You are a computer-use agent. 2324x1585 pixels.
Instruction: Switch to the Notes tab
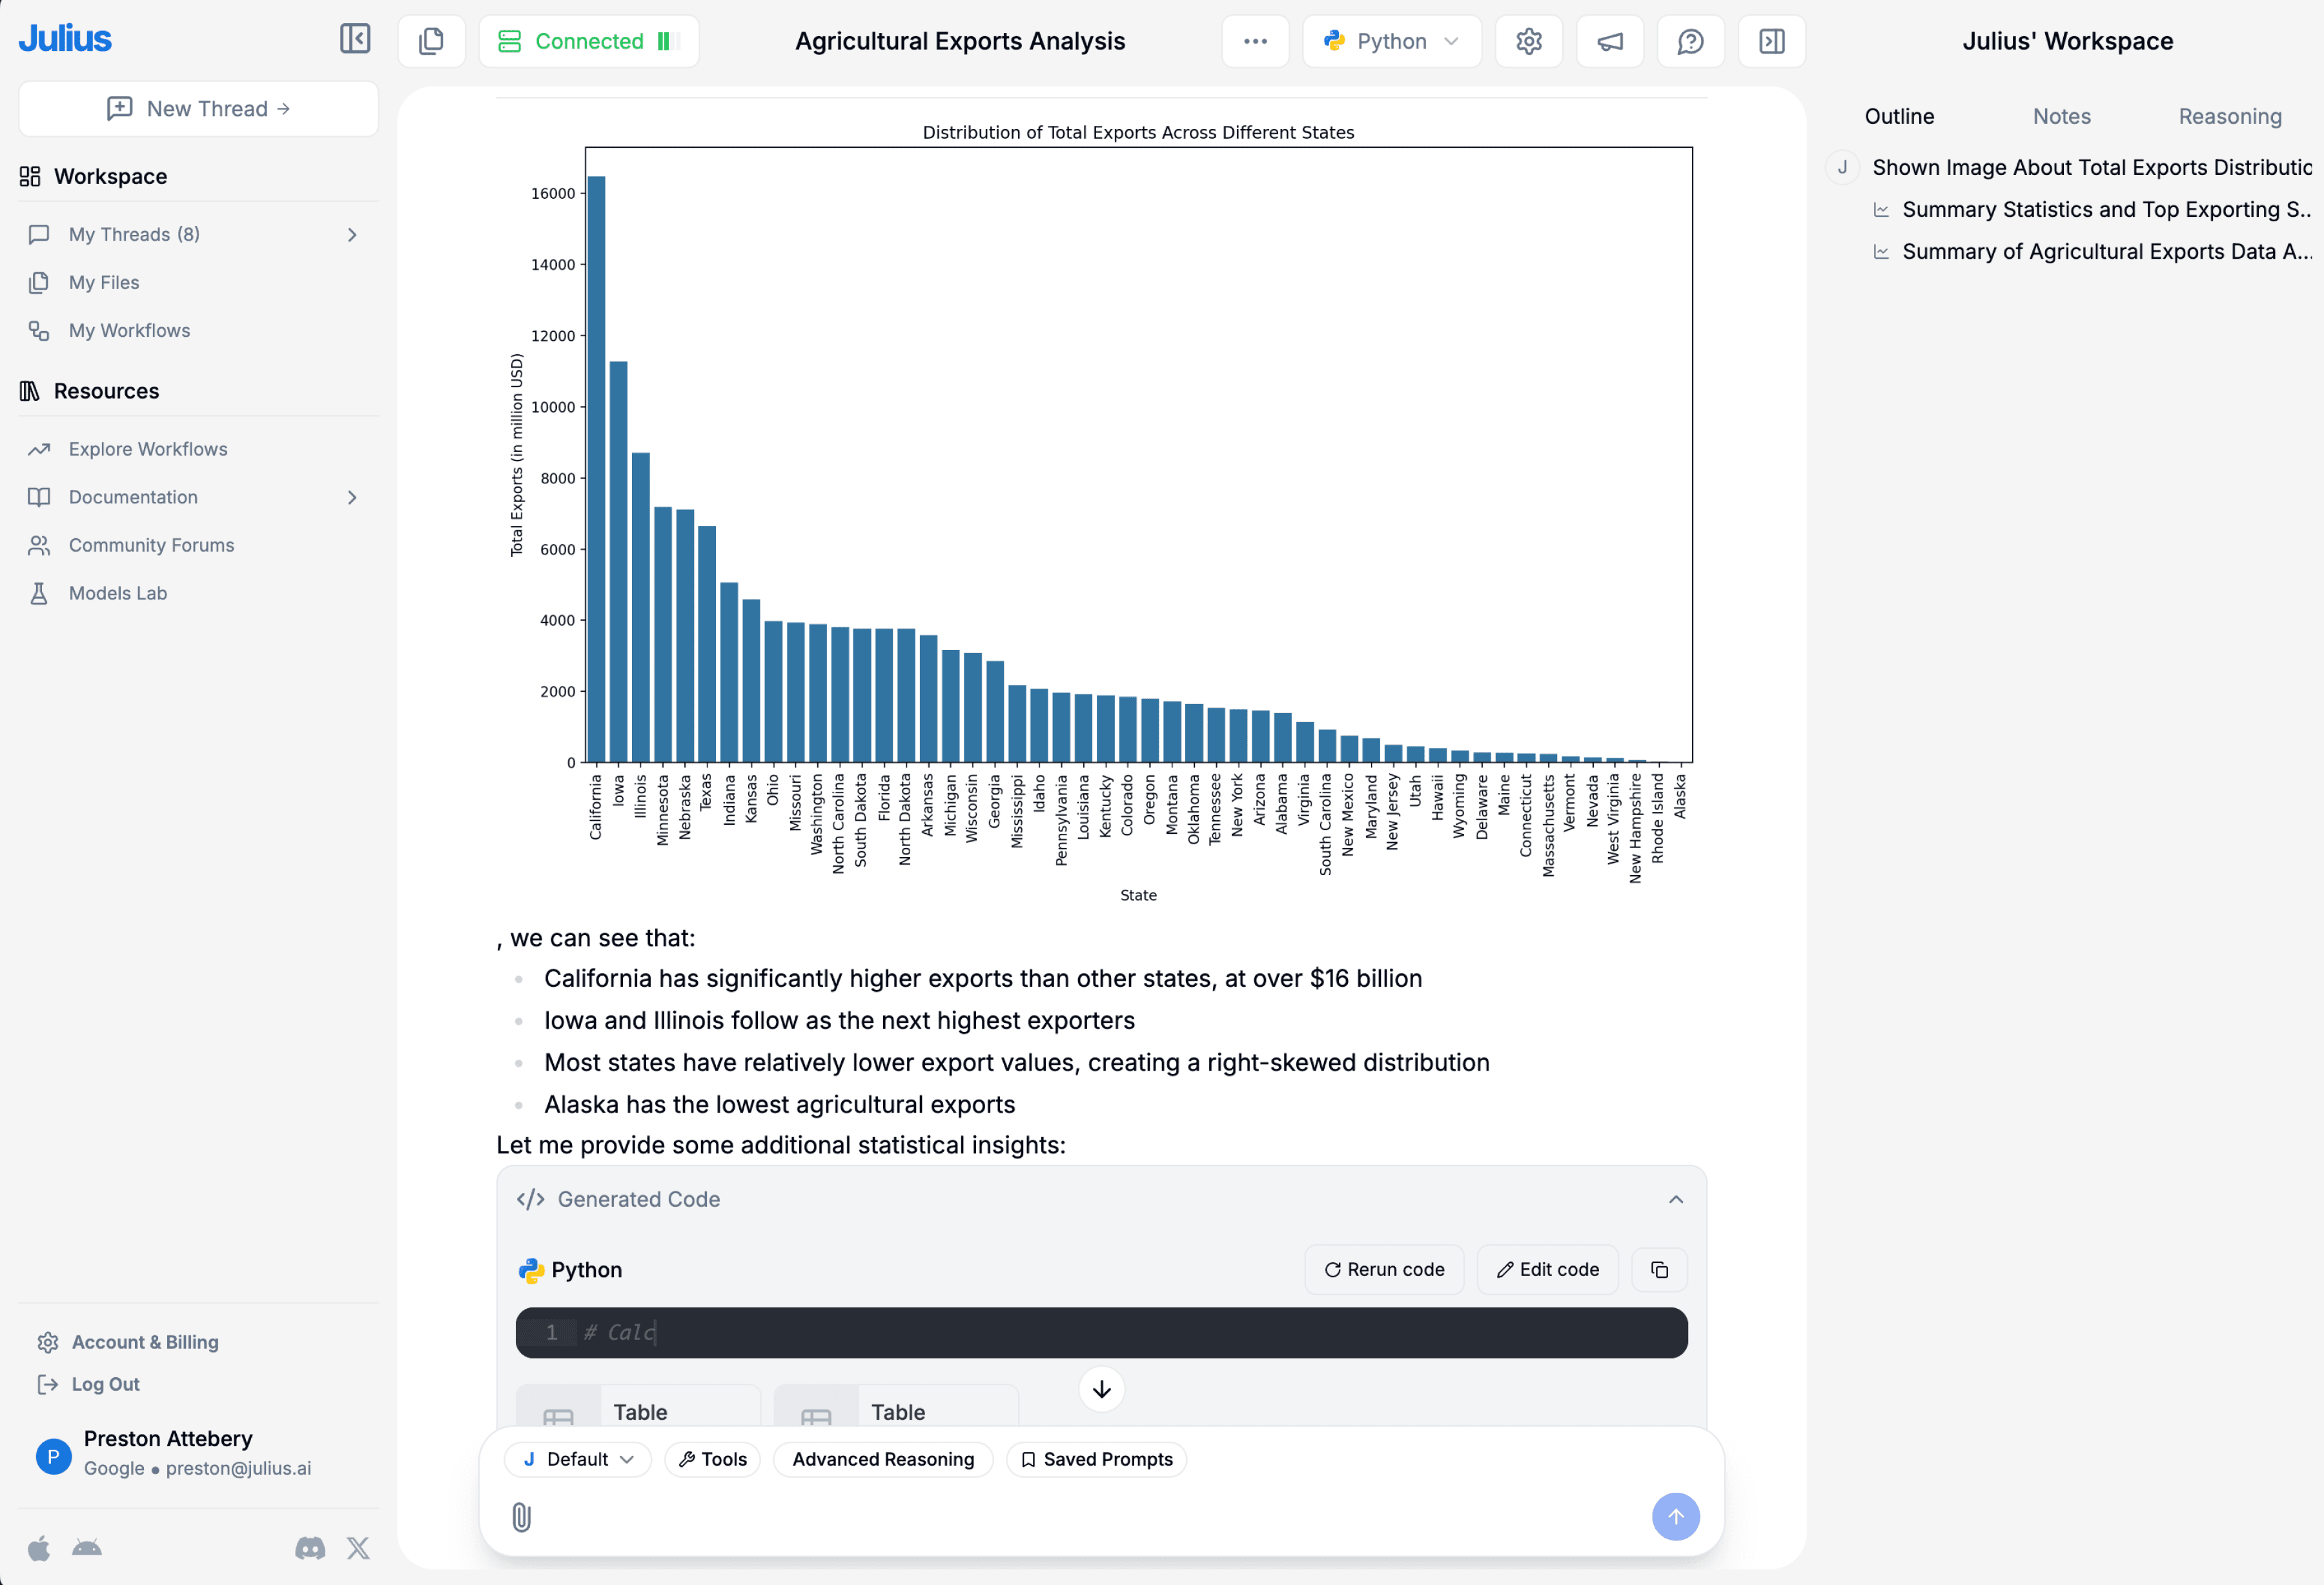pyautogui.click(x=2062, y=116)
